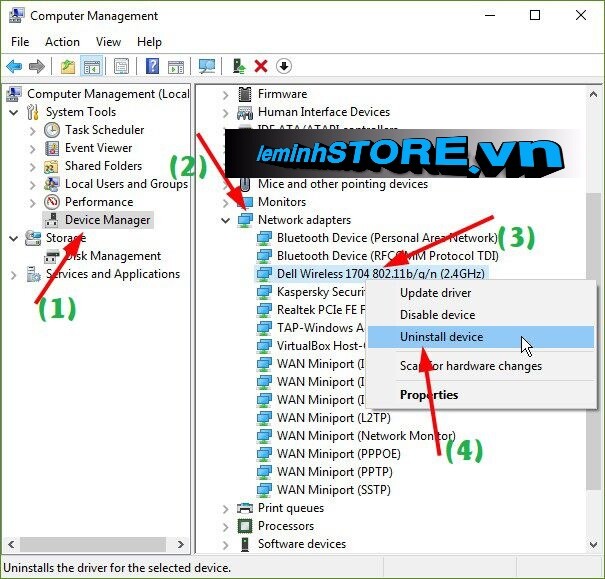
Task: Expand Services and Applications node
Action: tap(14, 275)
